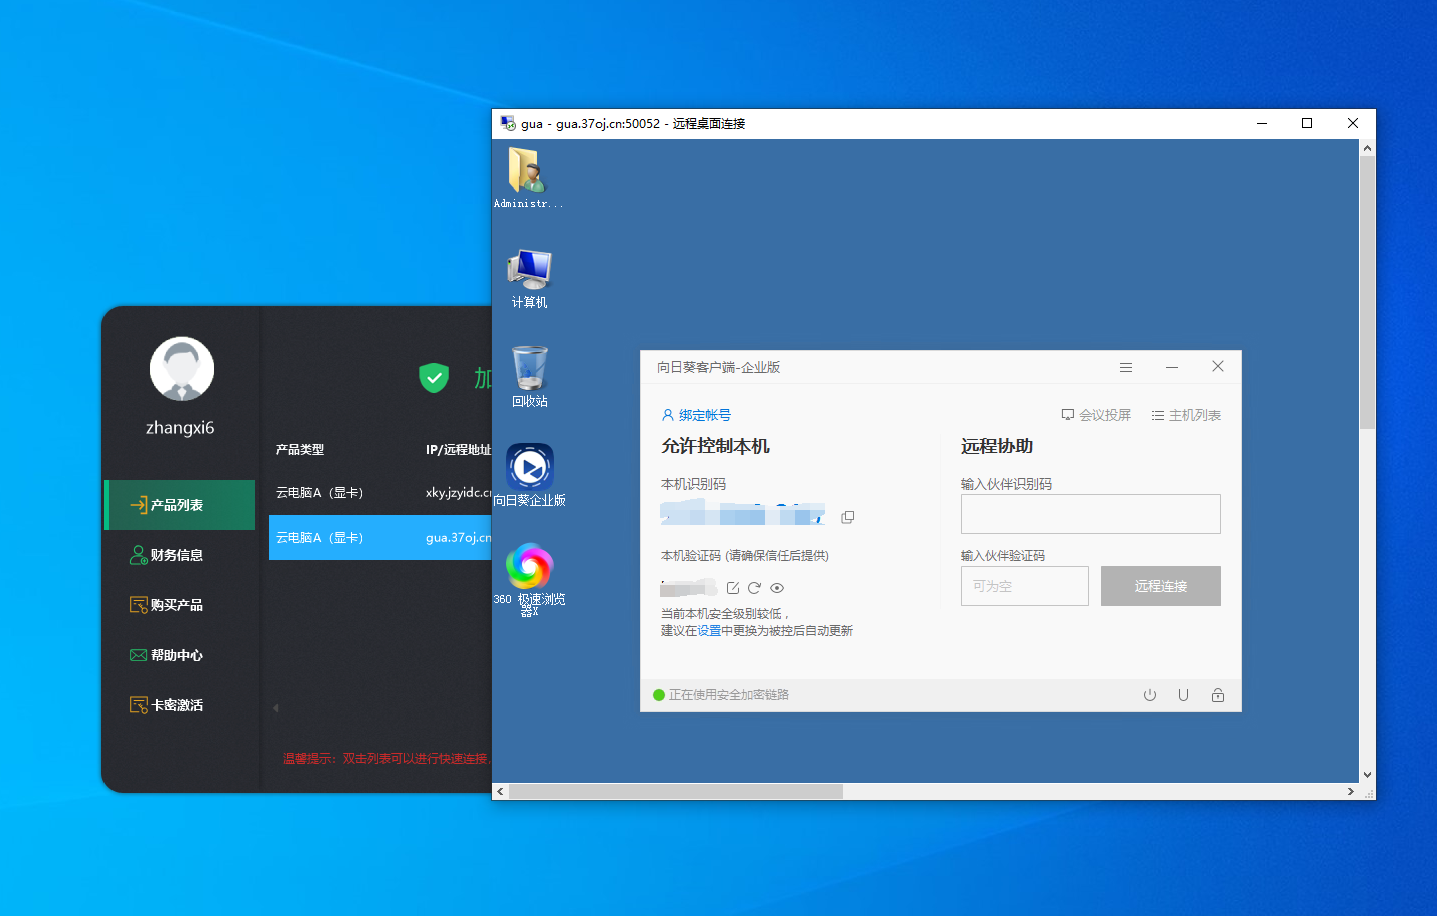Click the remote desktop title bar icon
1437x916 pixels.
tap(508, 123)
